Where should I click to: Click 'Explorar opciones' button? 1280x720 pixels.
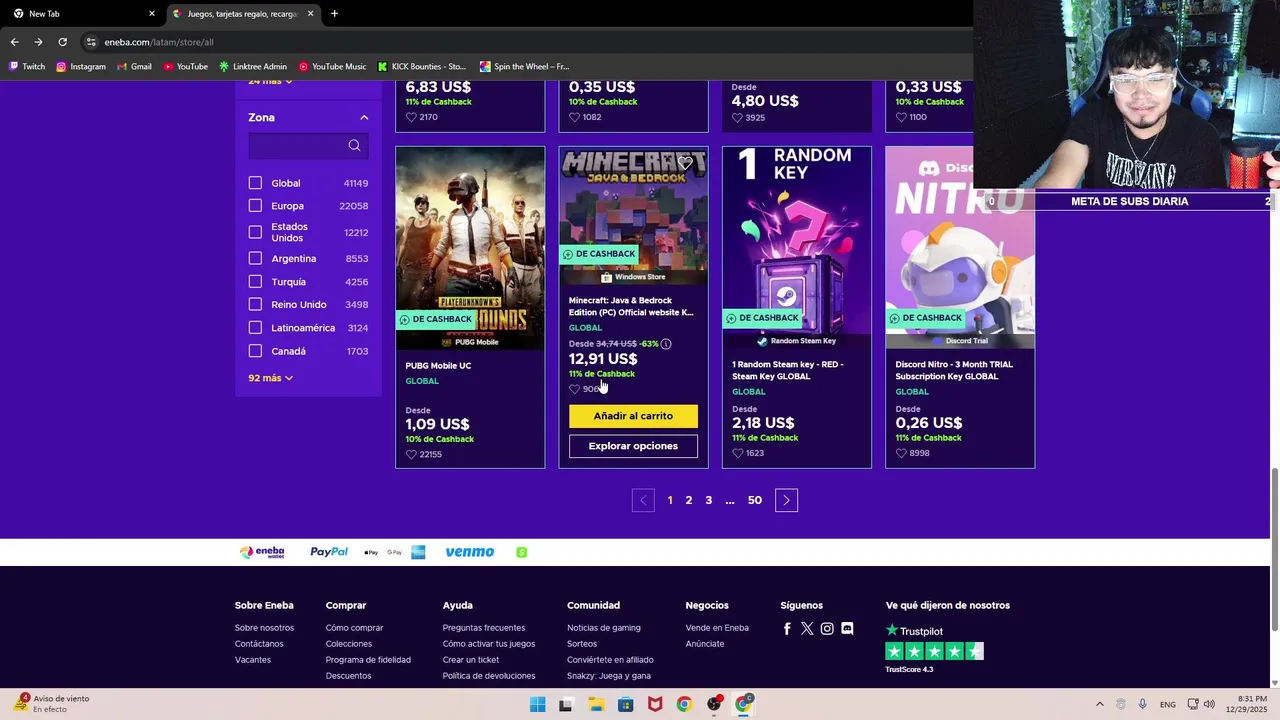pos(633,446)
